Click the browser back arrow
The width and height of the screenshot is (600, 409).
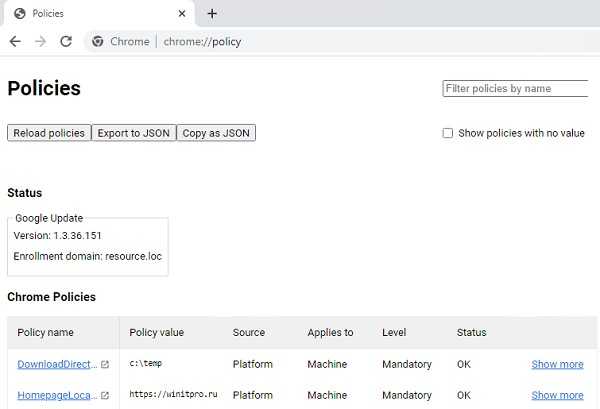(15, 41)
